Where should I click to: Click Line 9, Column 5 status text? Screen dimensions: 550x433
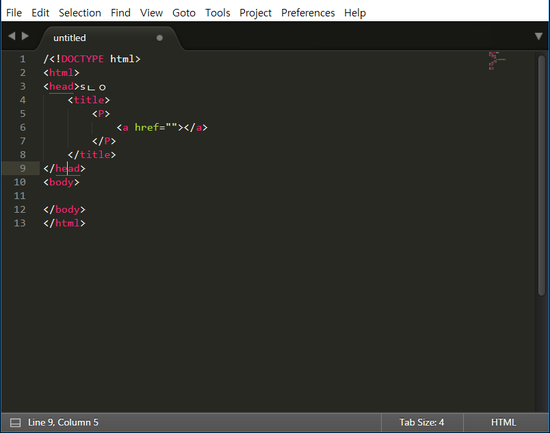pos(63,422)
